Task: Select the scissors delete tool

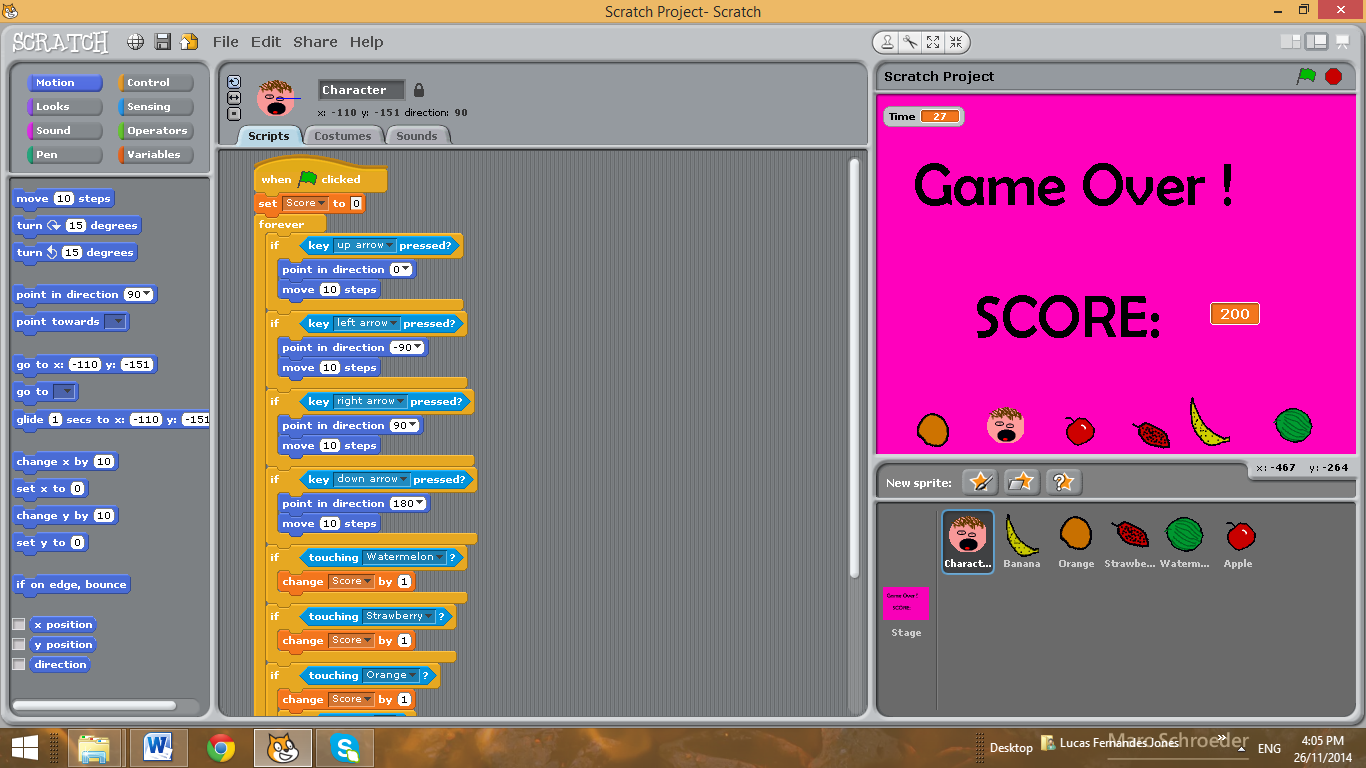Action: [910, 42]
